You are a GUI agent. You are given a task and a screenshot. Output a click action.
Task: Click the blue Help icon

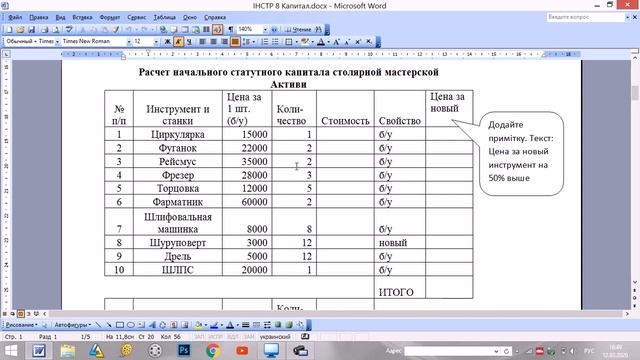click(x=274, y=29)
